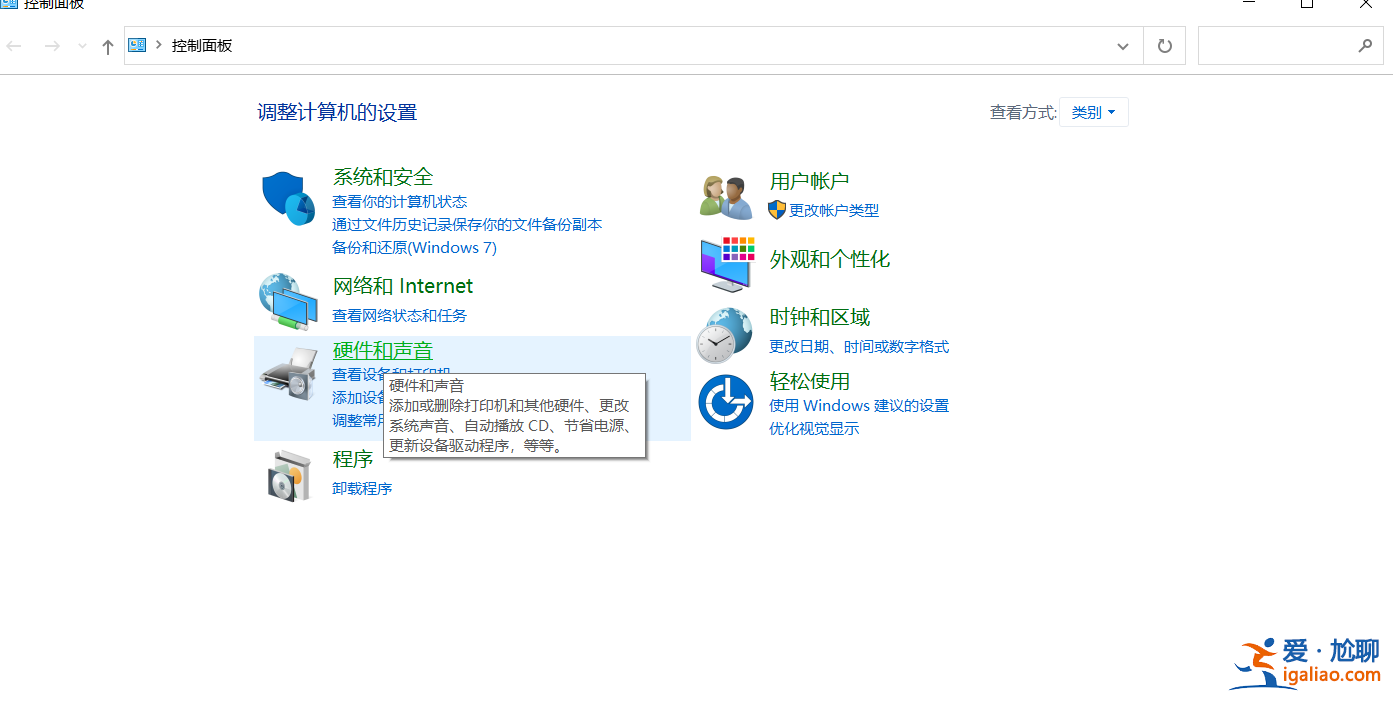Open 轻松使用 via its circular icon

725,401
